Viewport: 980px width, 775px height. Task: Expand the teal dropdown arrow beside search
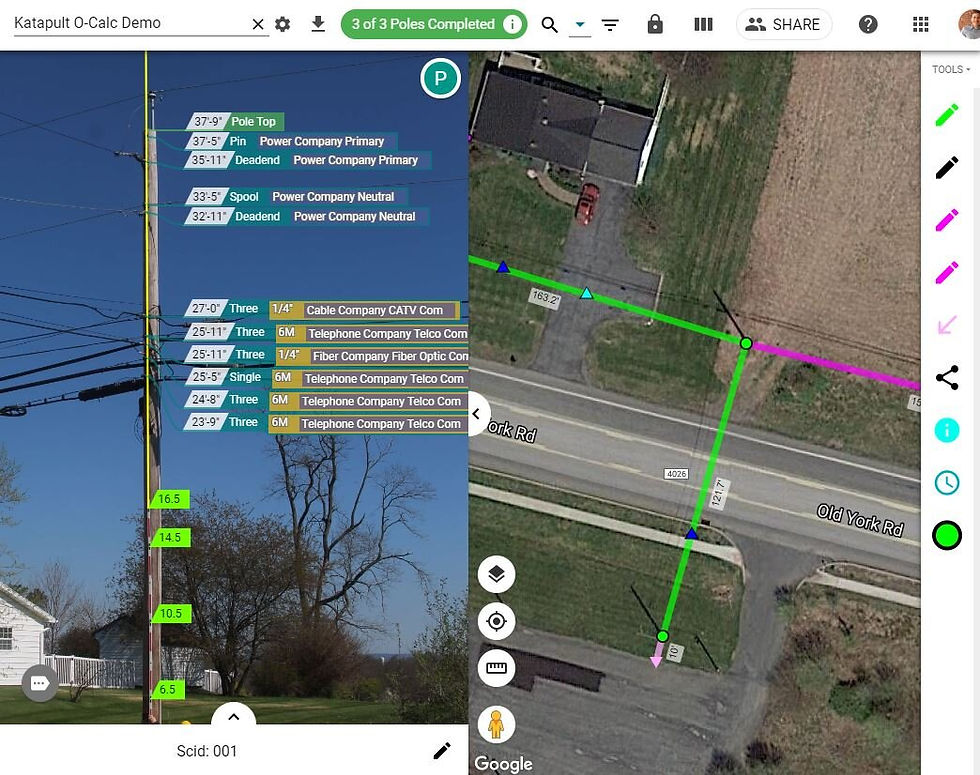click(x=580, y=25)
